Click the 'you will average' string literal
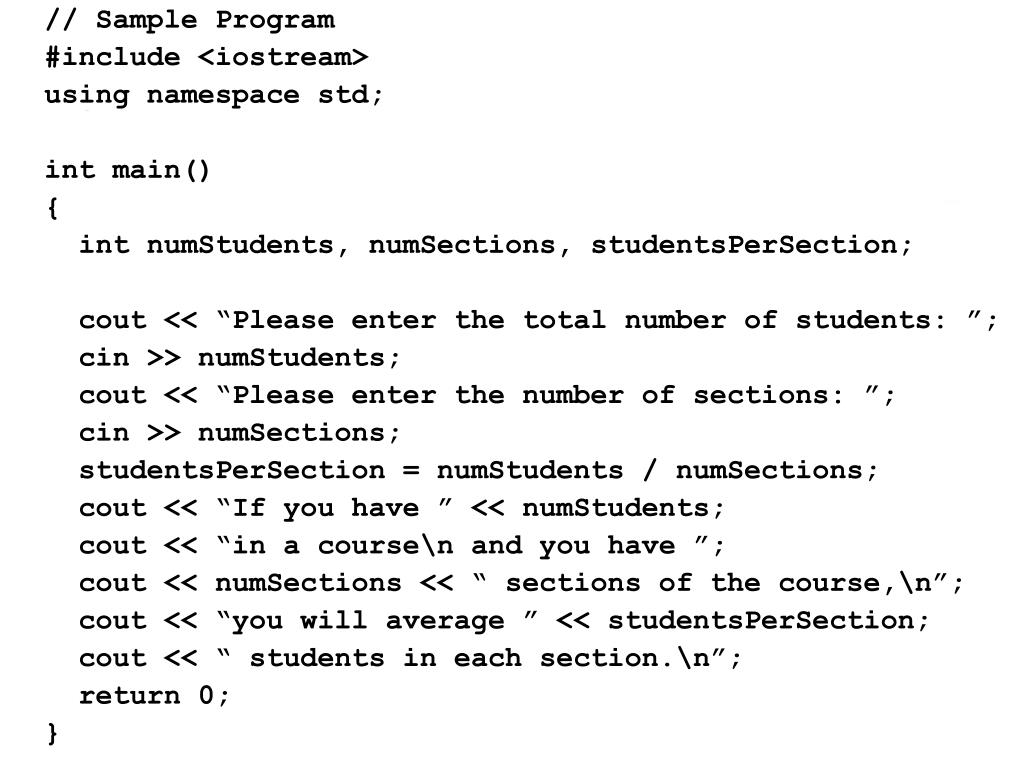 coord(377,620)
